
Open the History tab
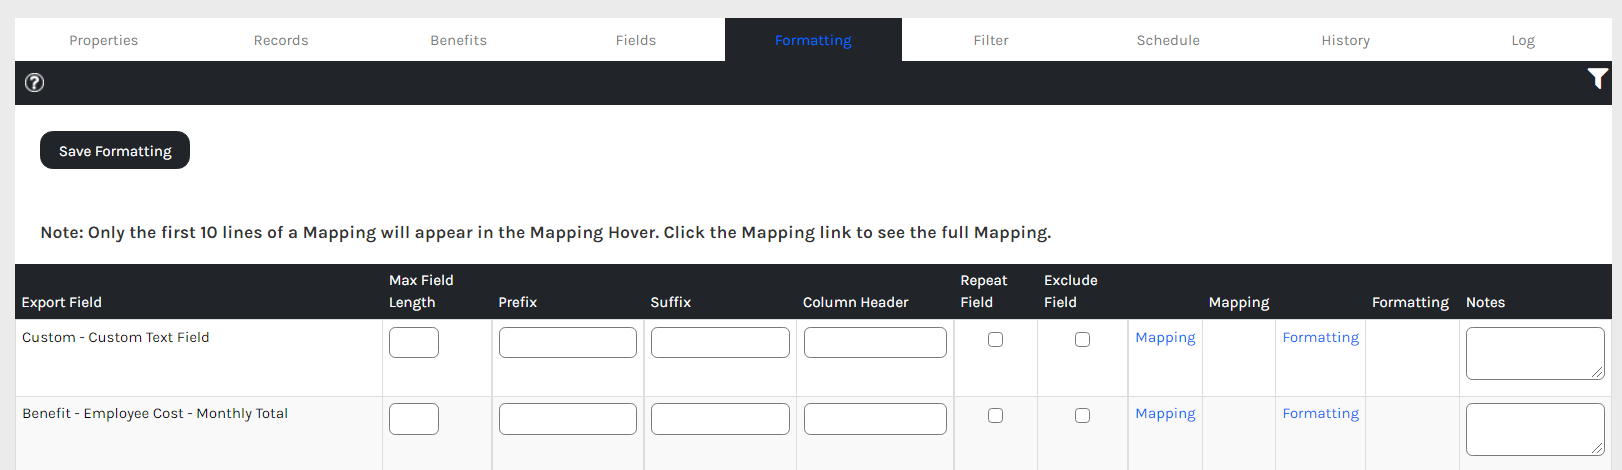point(1345,40)
